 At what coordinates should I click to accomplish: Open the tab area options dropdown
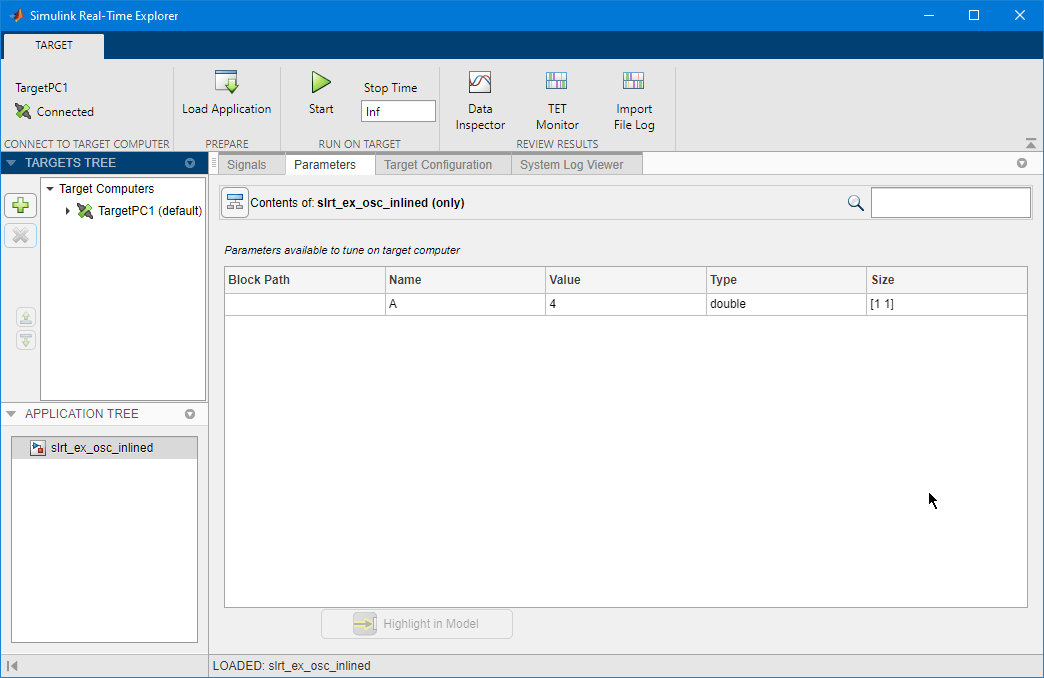(x=1022, y=163)
